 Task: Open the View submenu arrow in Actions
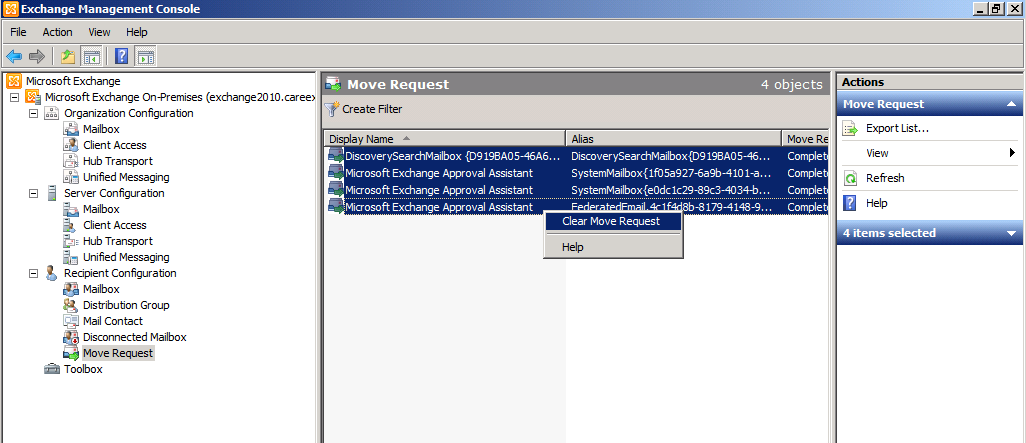pos(1012,153)
